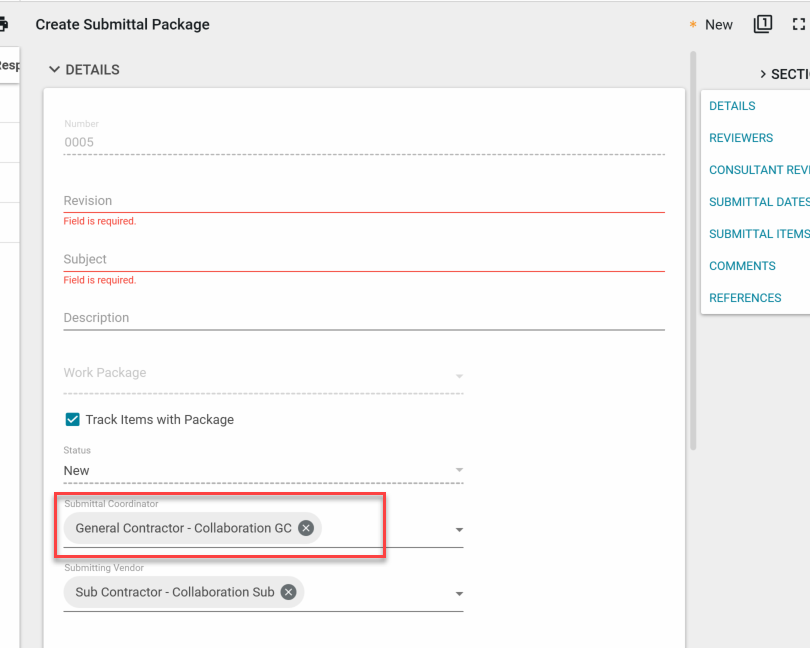Navigate to COMMENTS section
The width and height of the screenshot is (810, 648).
click(x=742, y=266)
